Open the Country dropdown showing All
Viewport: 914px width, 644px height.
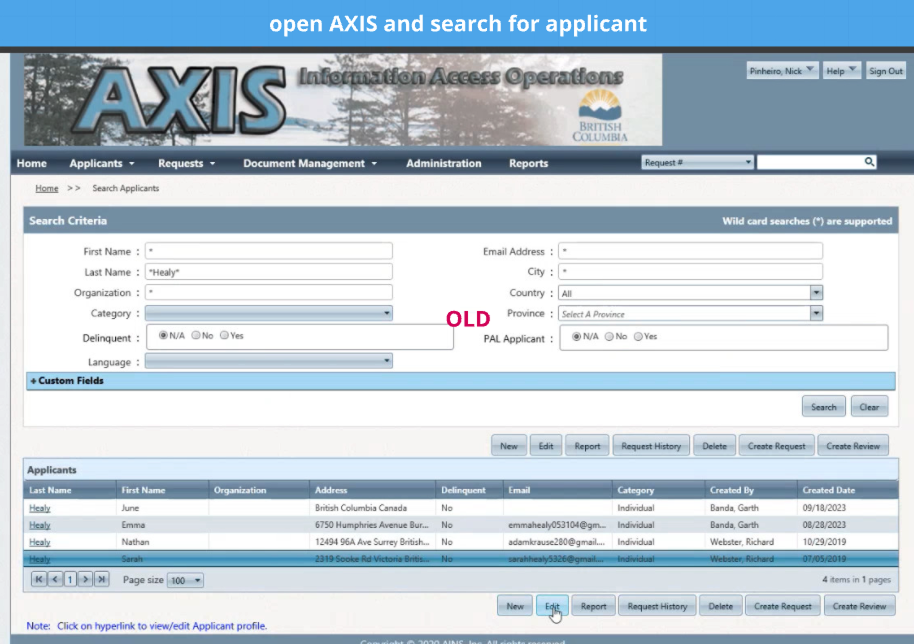690,293
